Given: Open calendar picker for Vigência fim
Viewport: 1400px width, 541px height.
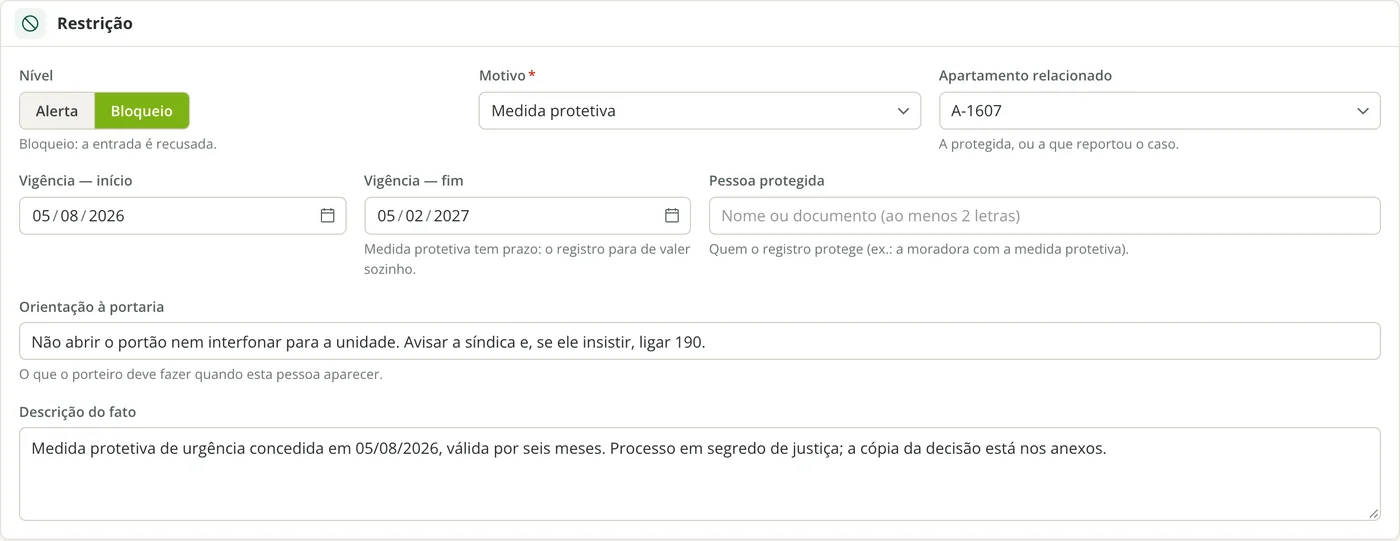Looking at the screenshot, I should point(672,215).
